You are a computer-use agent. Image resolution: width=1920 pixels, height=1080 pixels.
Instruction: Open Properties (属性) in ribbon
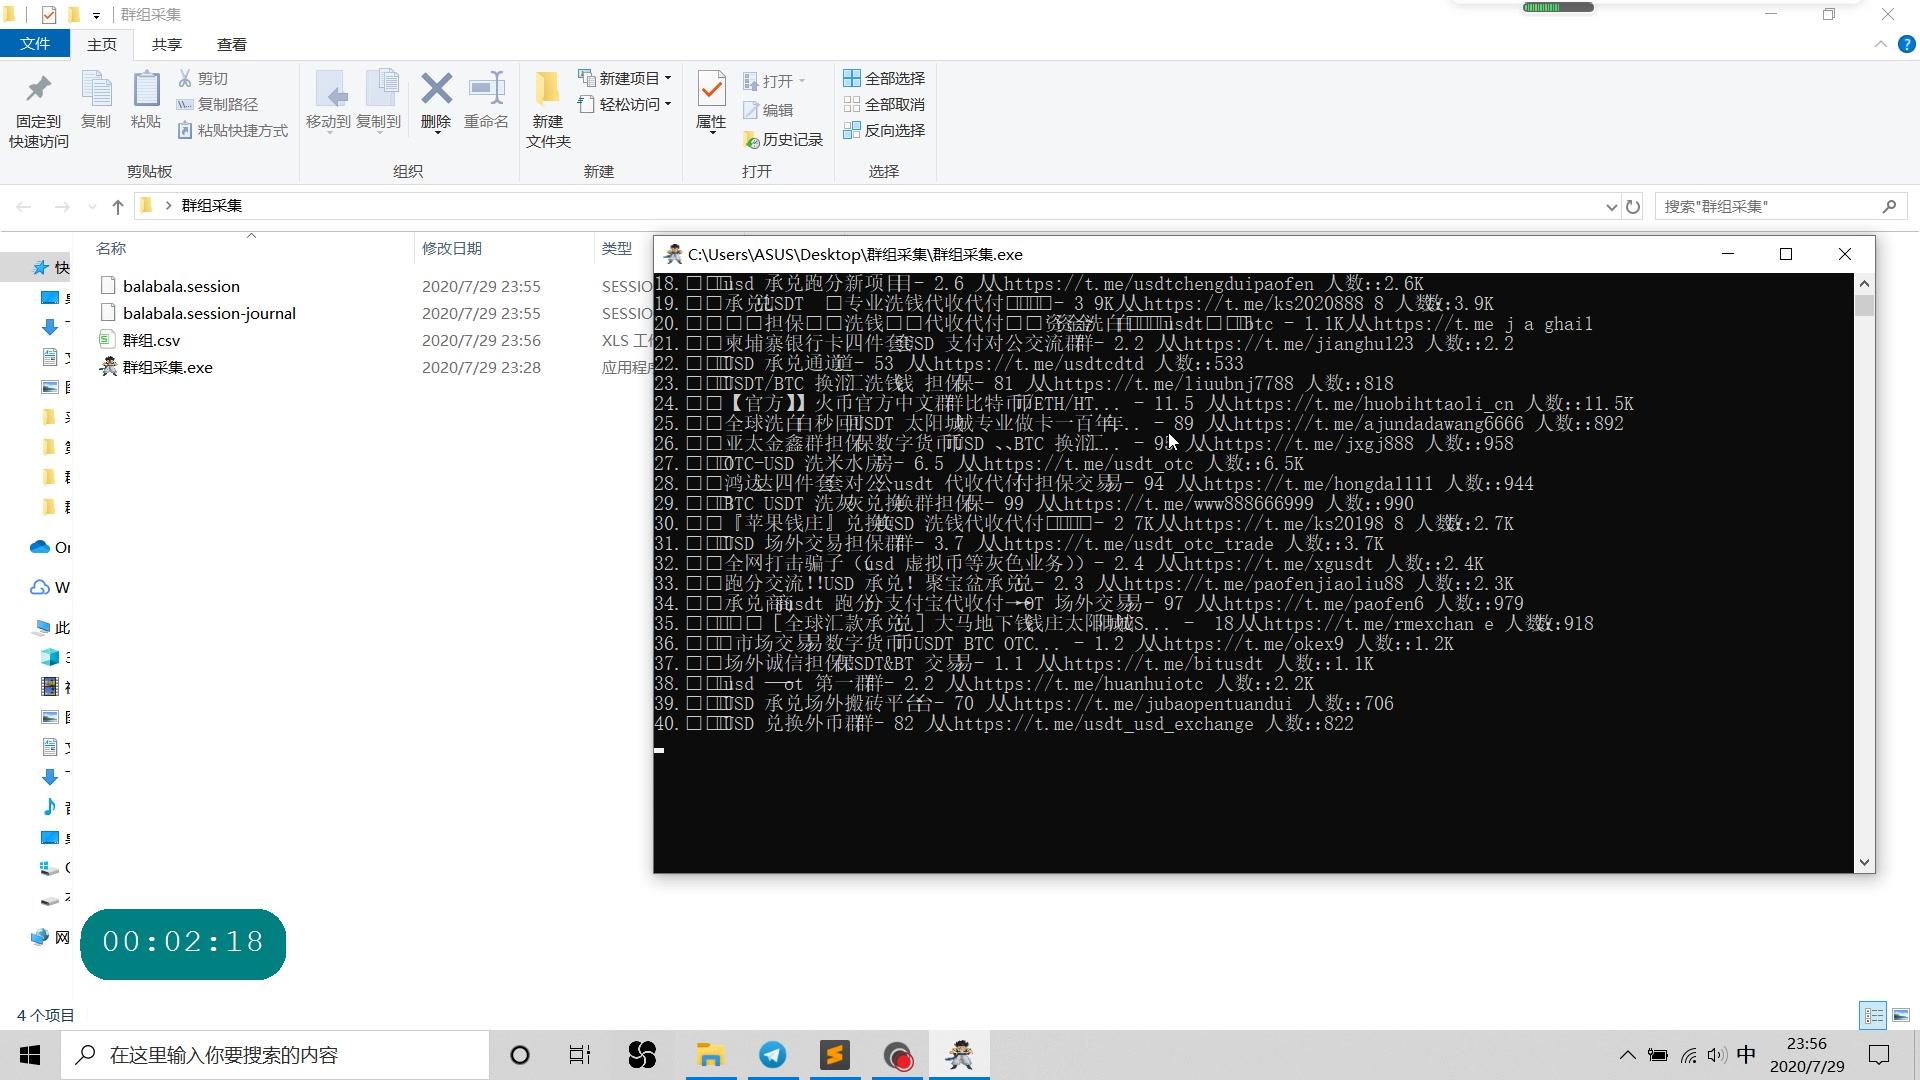tap(711, 101)
